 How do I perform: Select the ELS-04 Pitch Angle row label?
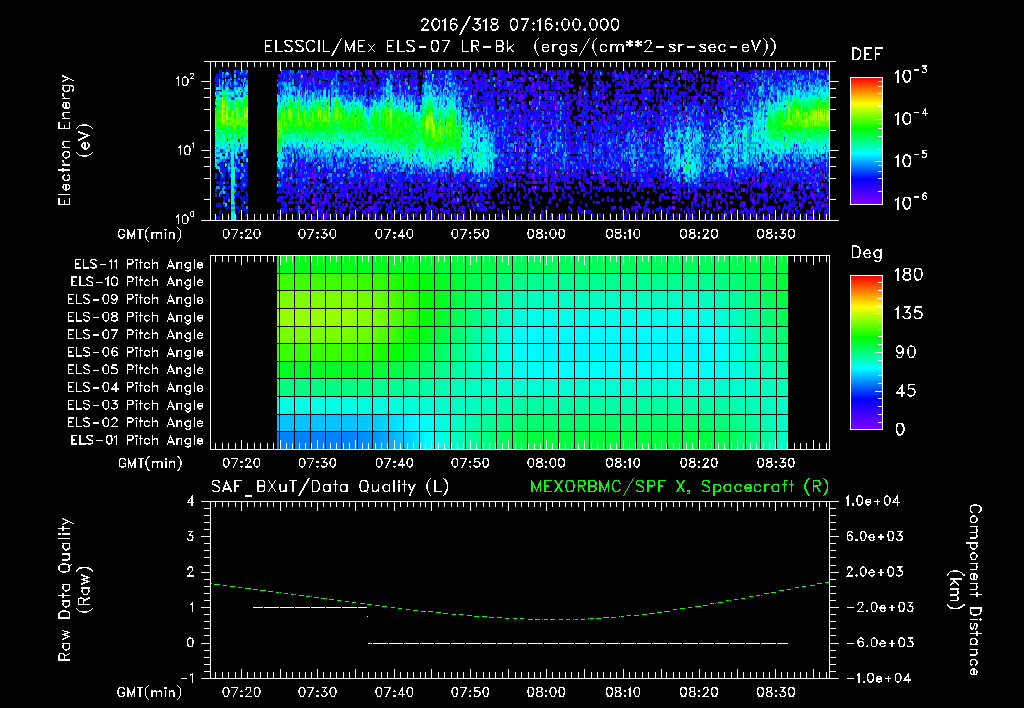[136, 387]
